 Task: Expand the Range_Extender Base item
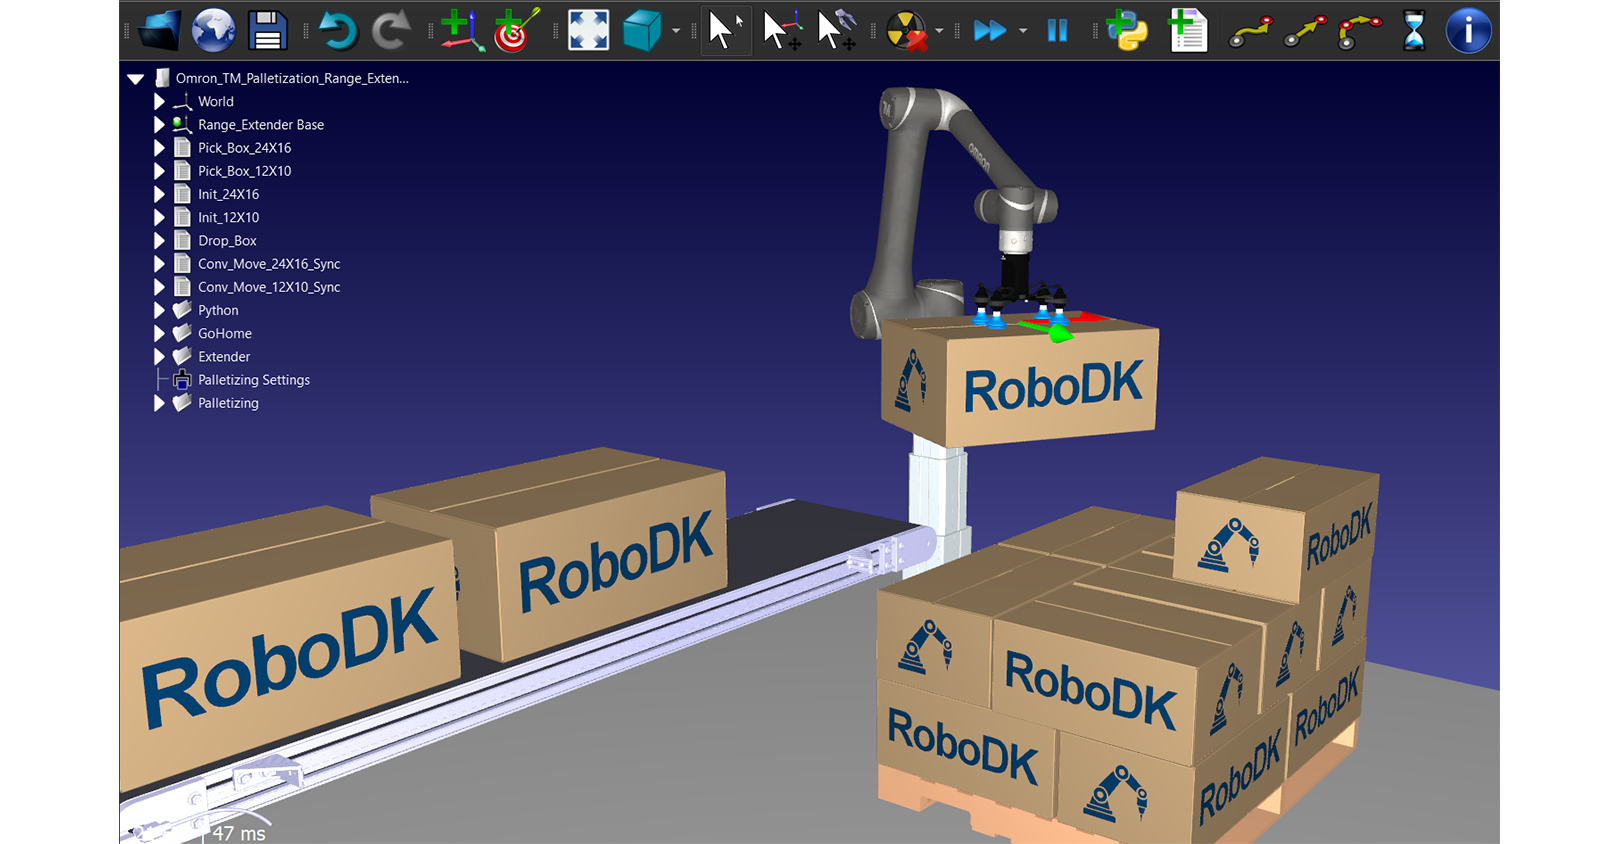(159, 125)
